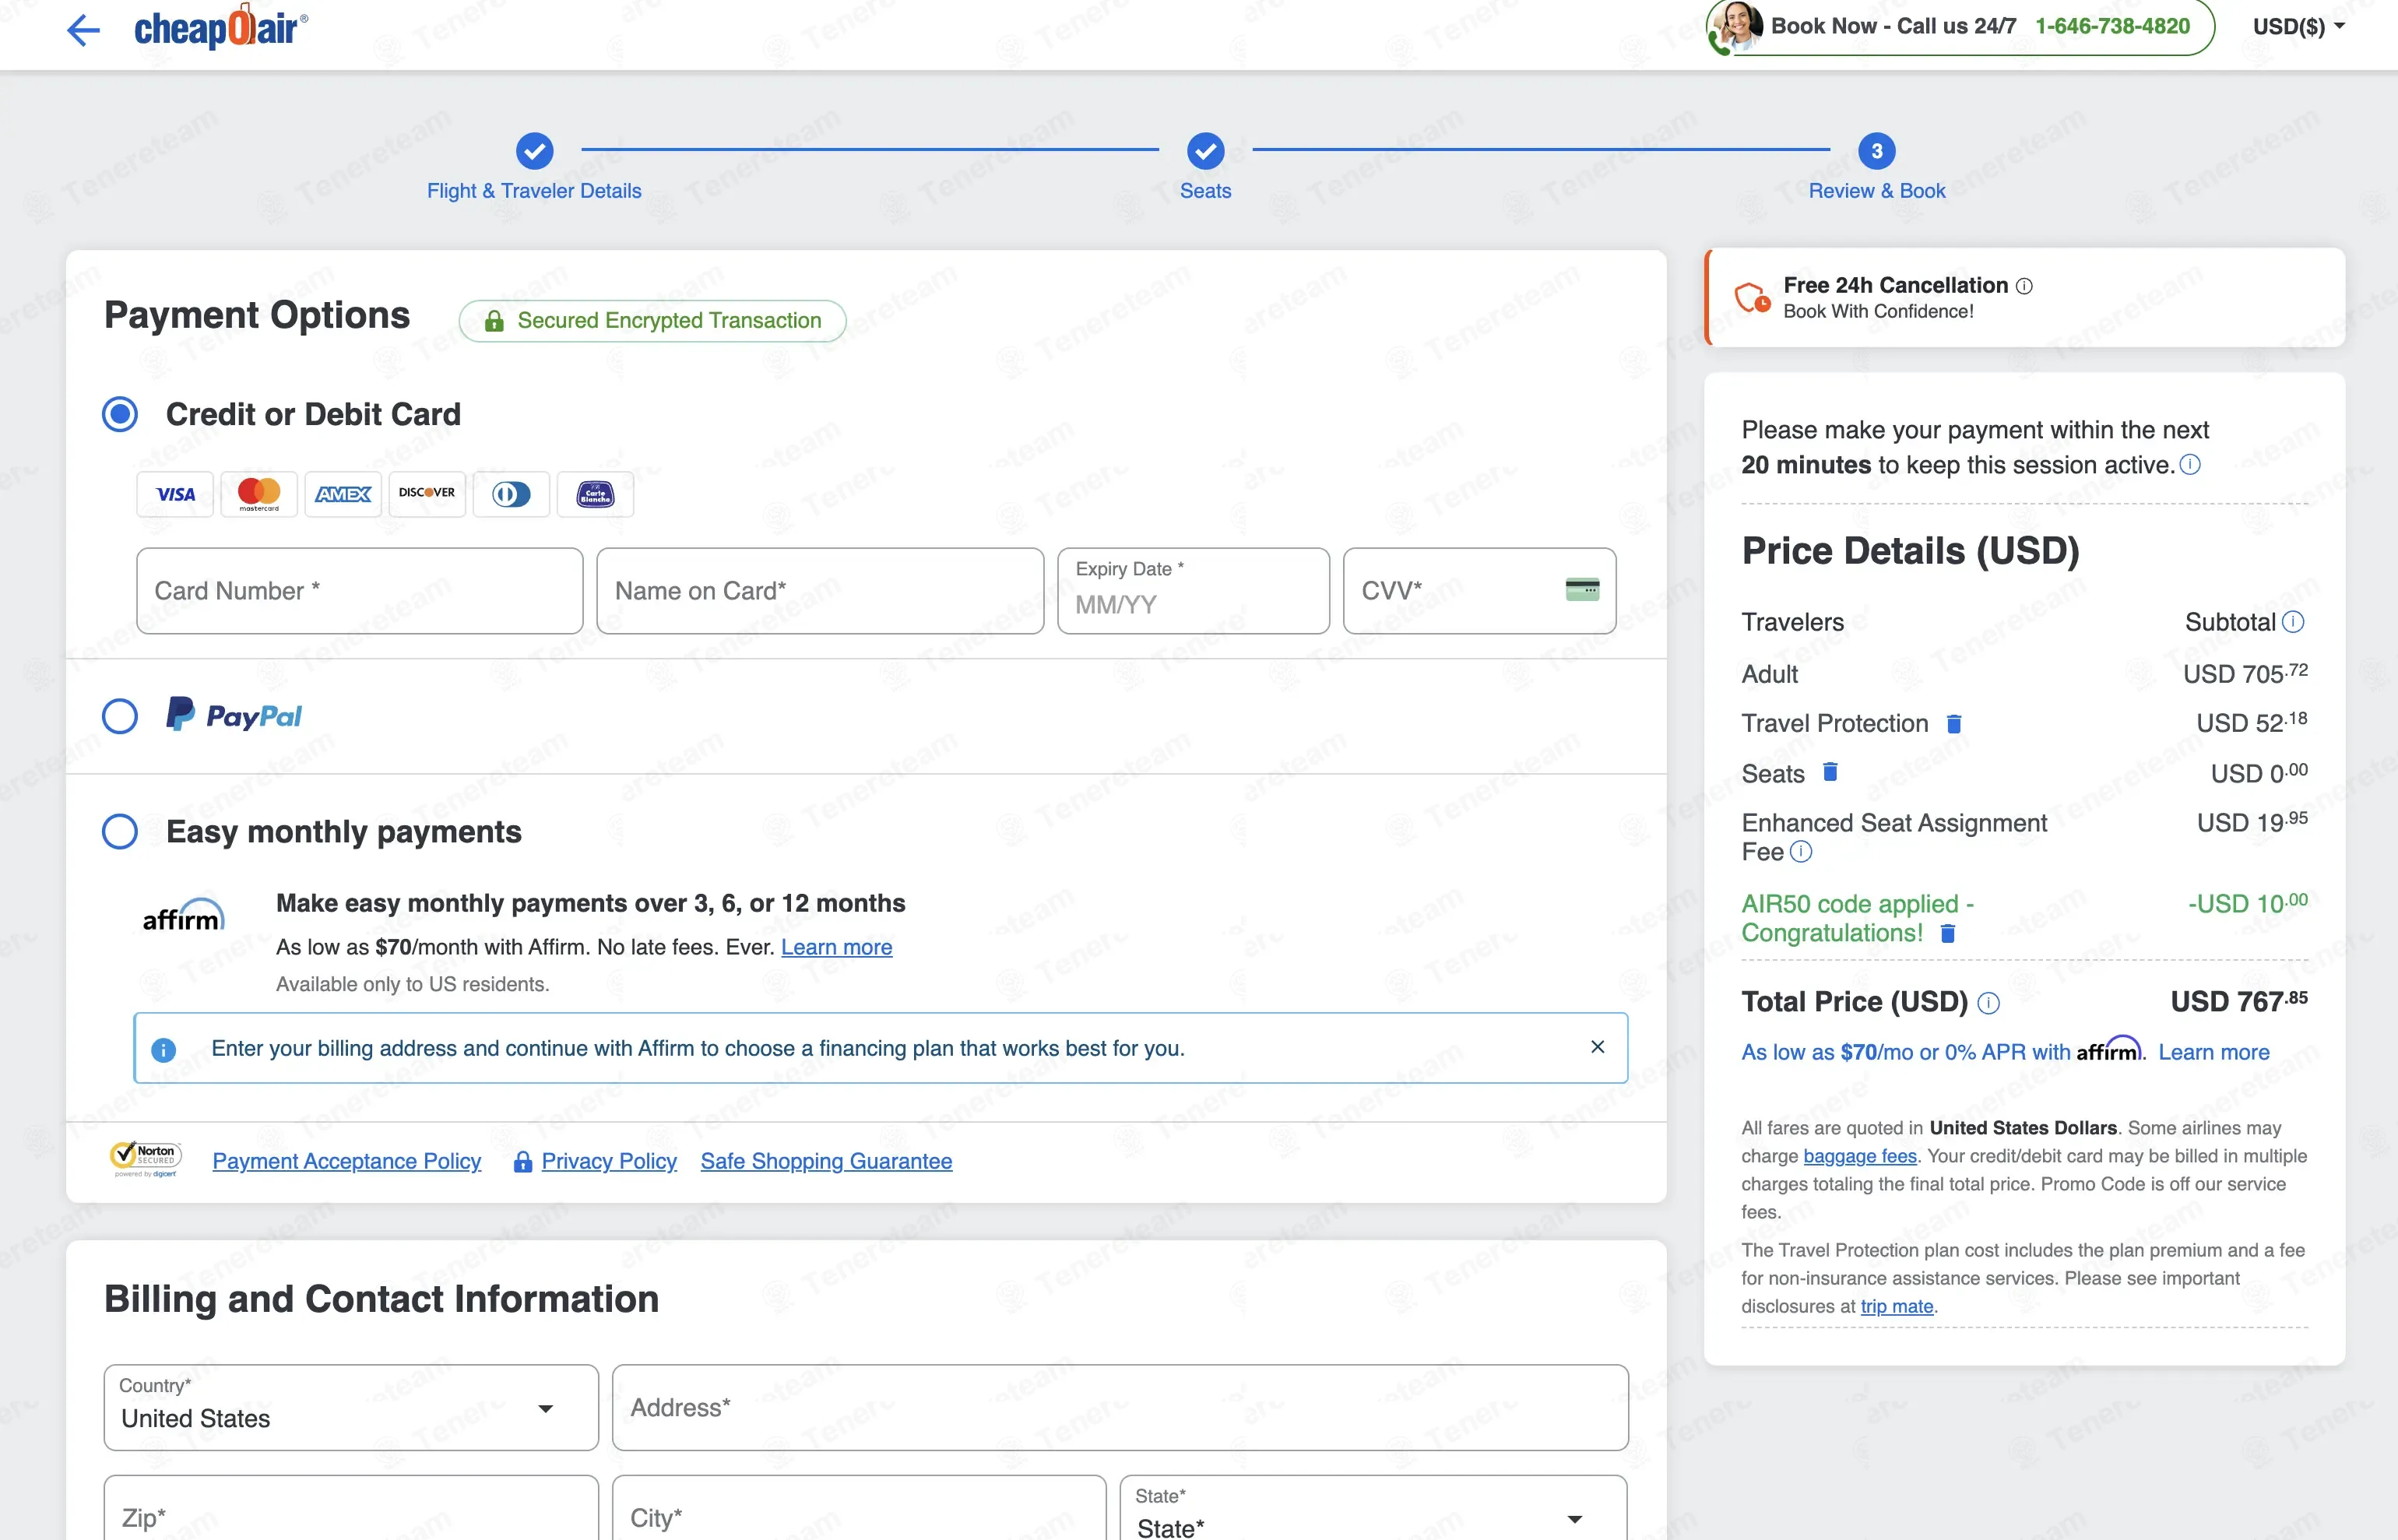Screen dimensions: 2398x1540
Task: Open the Payment Acceptance Policy link
Action: click(346, 1161)
